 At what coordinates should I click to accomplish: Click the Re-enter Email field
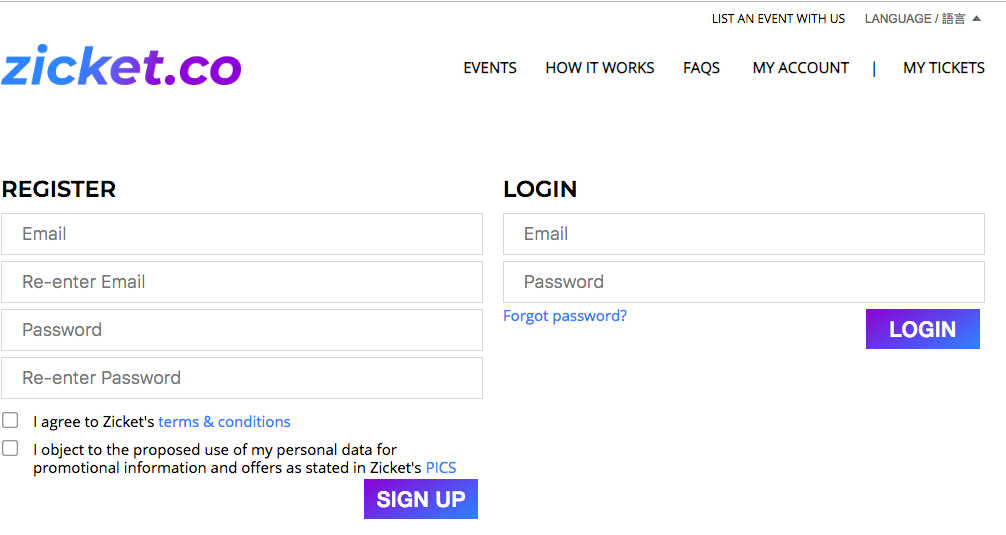[x=242, y=282]
